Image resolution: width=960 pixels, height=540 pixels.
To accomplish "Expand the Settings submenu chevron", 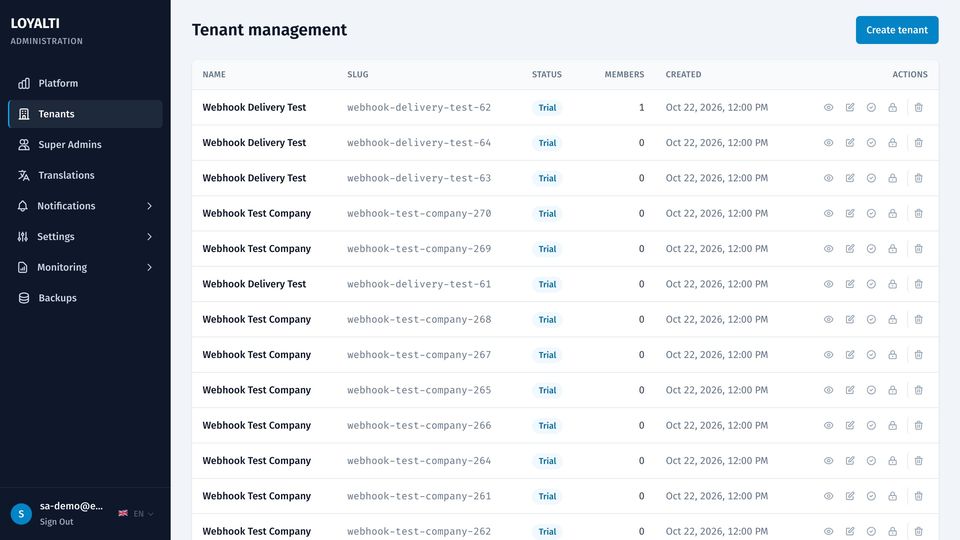I will pos(149,236).
